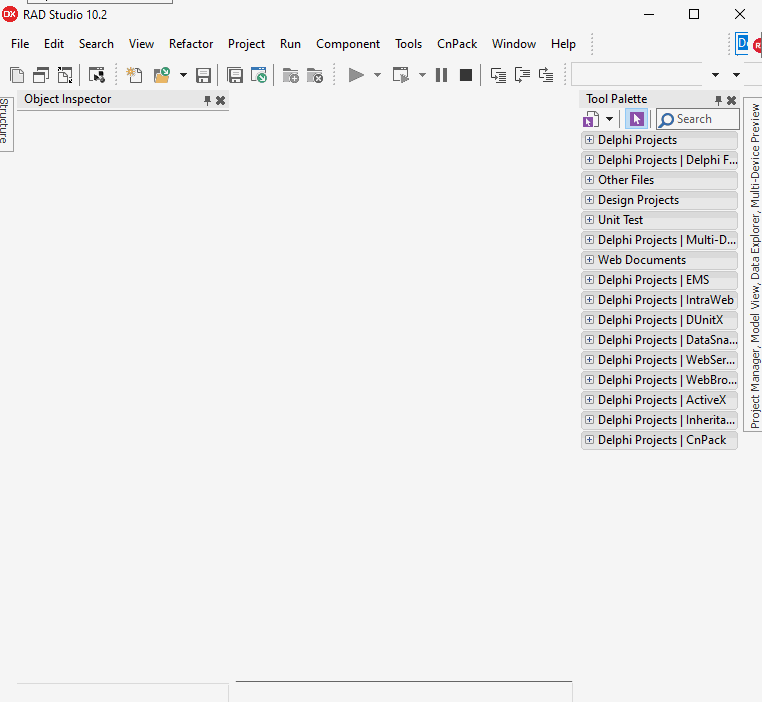
Task: Expand Delphi Projects | DataSna... category
Action: point(589,340)
